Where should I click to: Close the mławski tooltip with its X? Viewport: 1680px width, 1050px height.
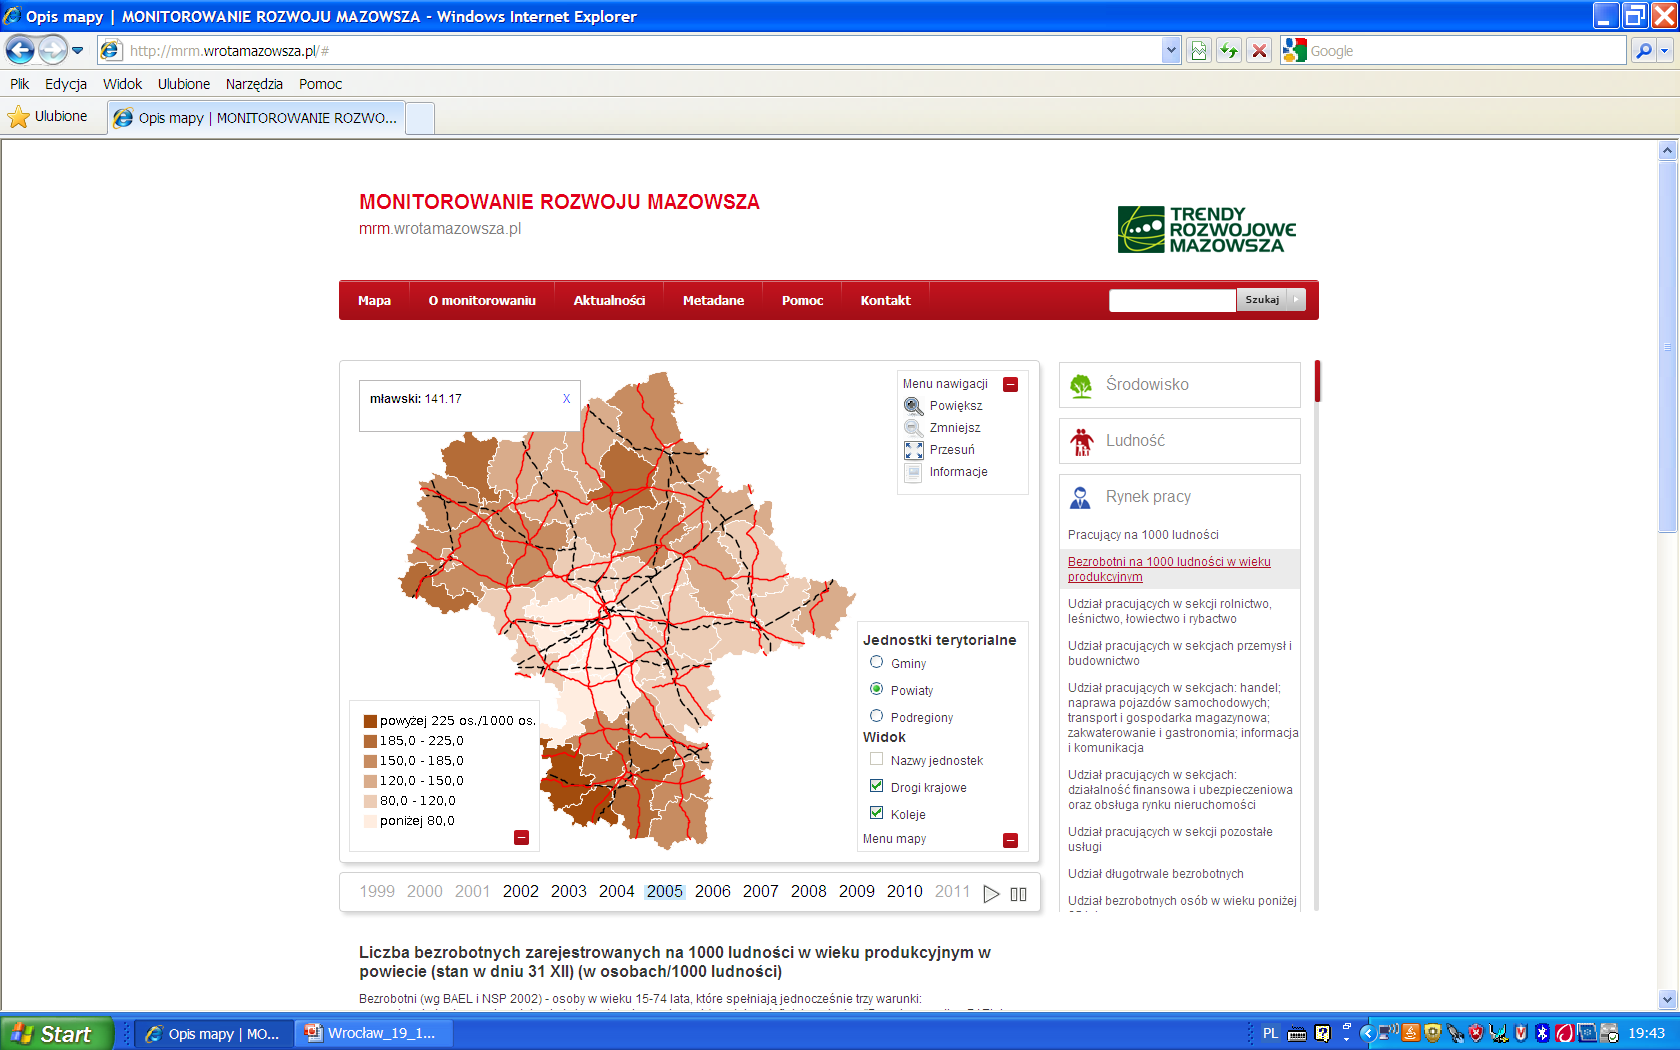pos(566,398)
